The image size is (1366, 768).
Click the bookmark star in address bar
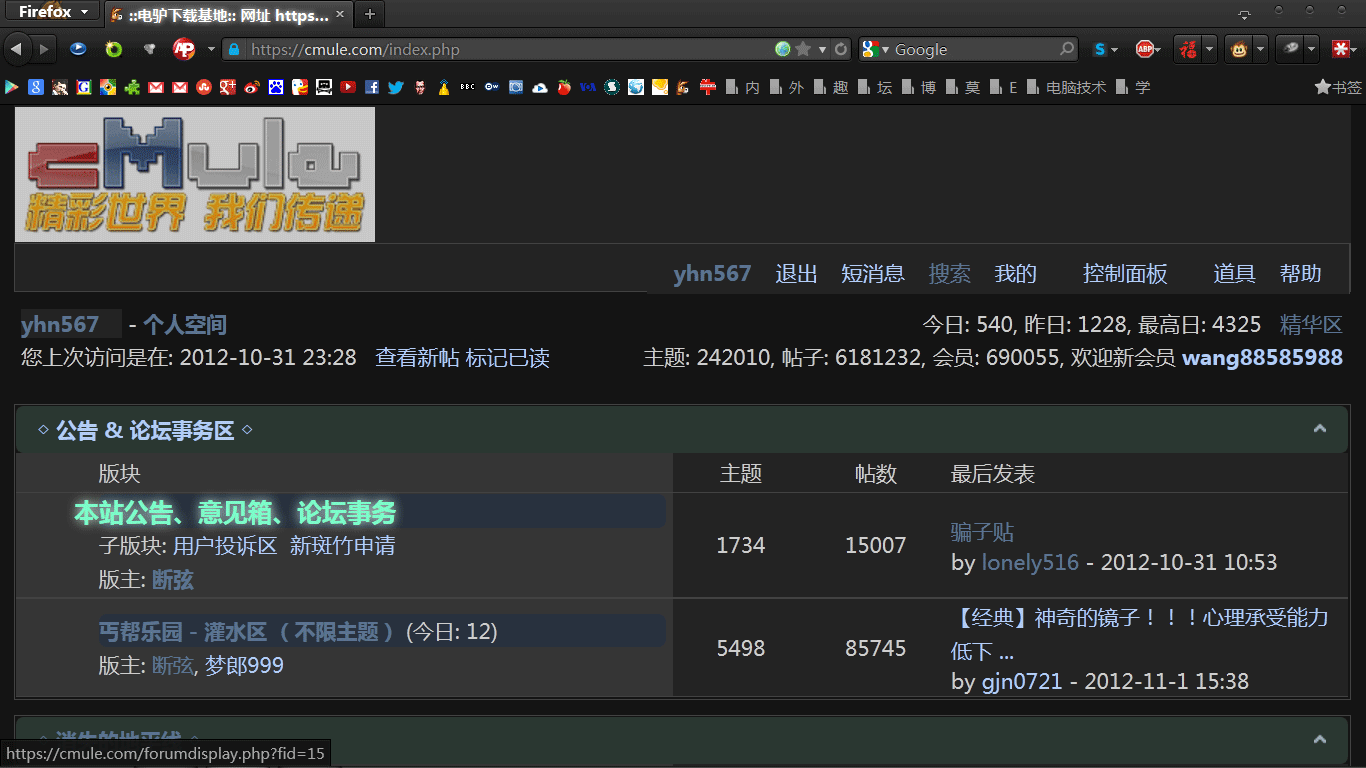[x=803, y=49]
